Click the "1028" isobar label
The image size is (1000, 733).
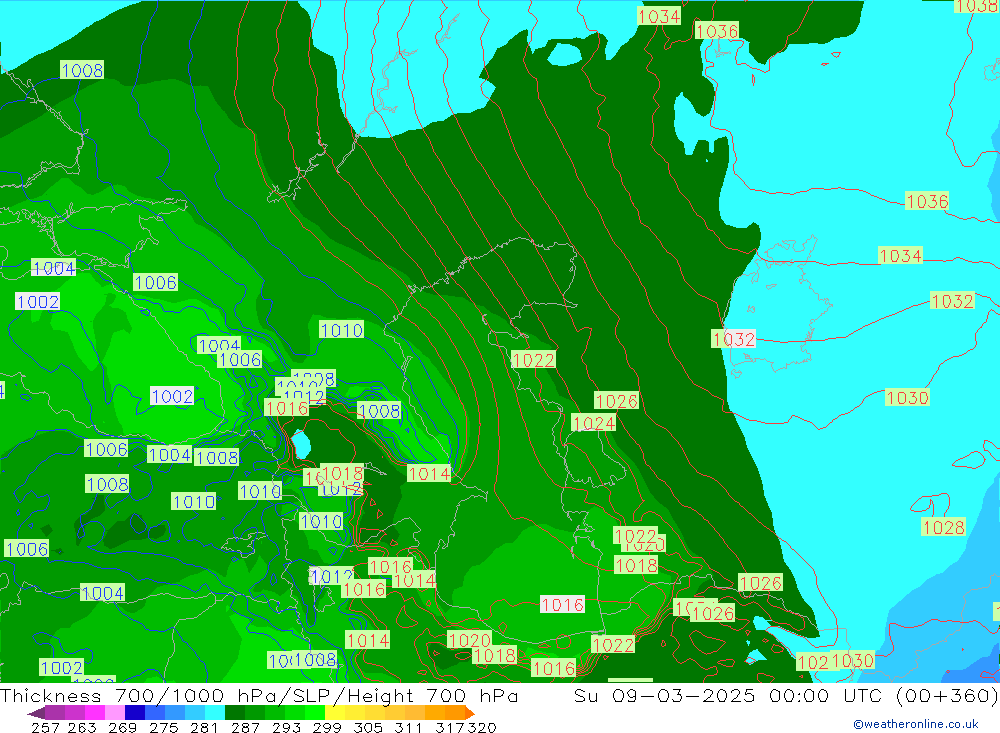[944, 527]
